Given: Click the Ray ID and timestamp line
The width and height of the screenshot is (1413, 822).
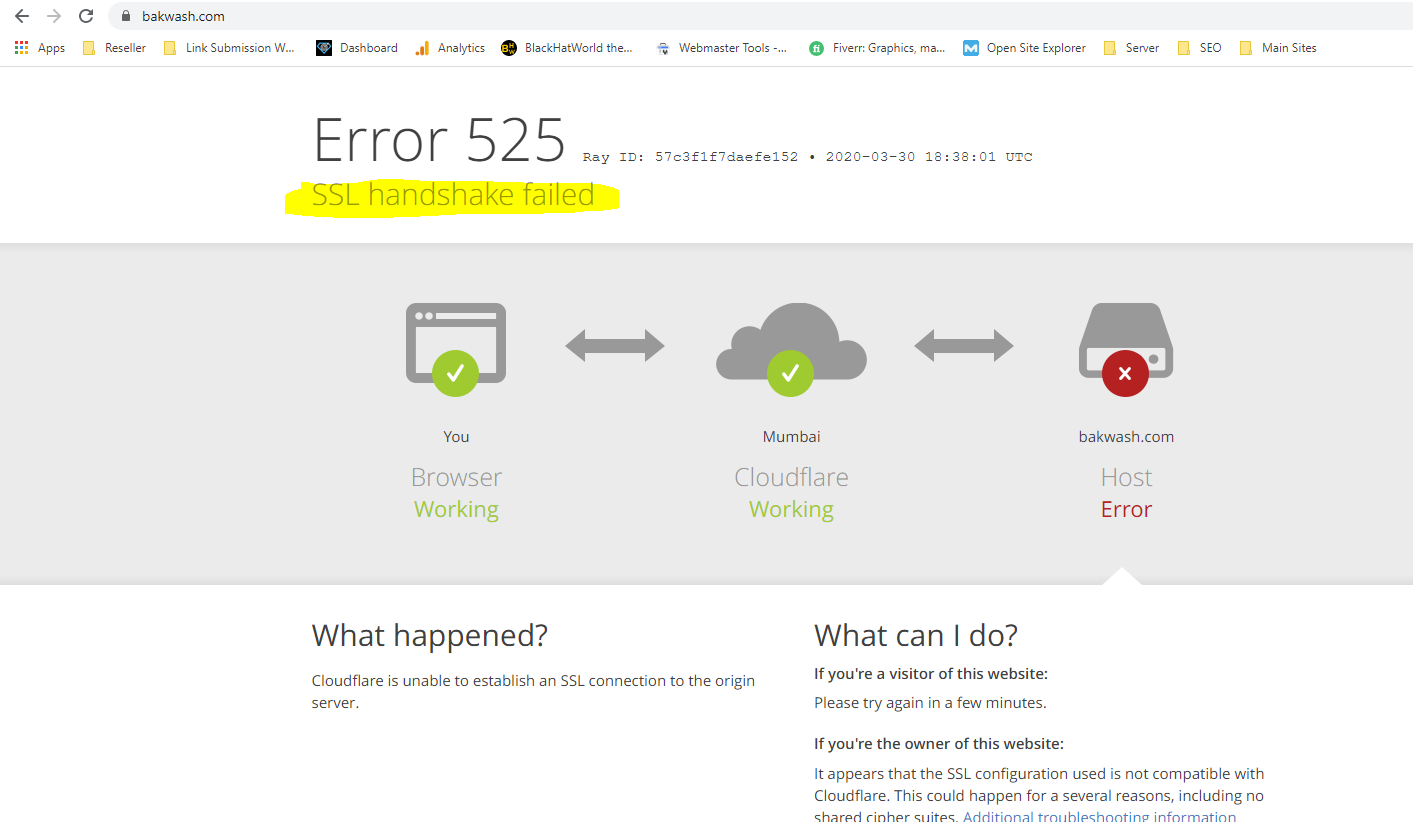Looking at the screenshot, I should click(808, 157).
